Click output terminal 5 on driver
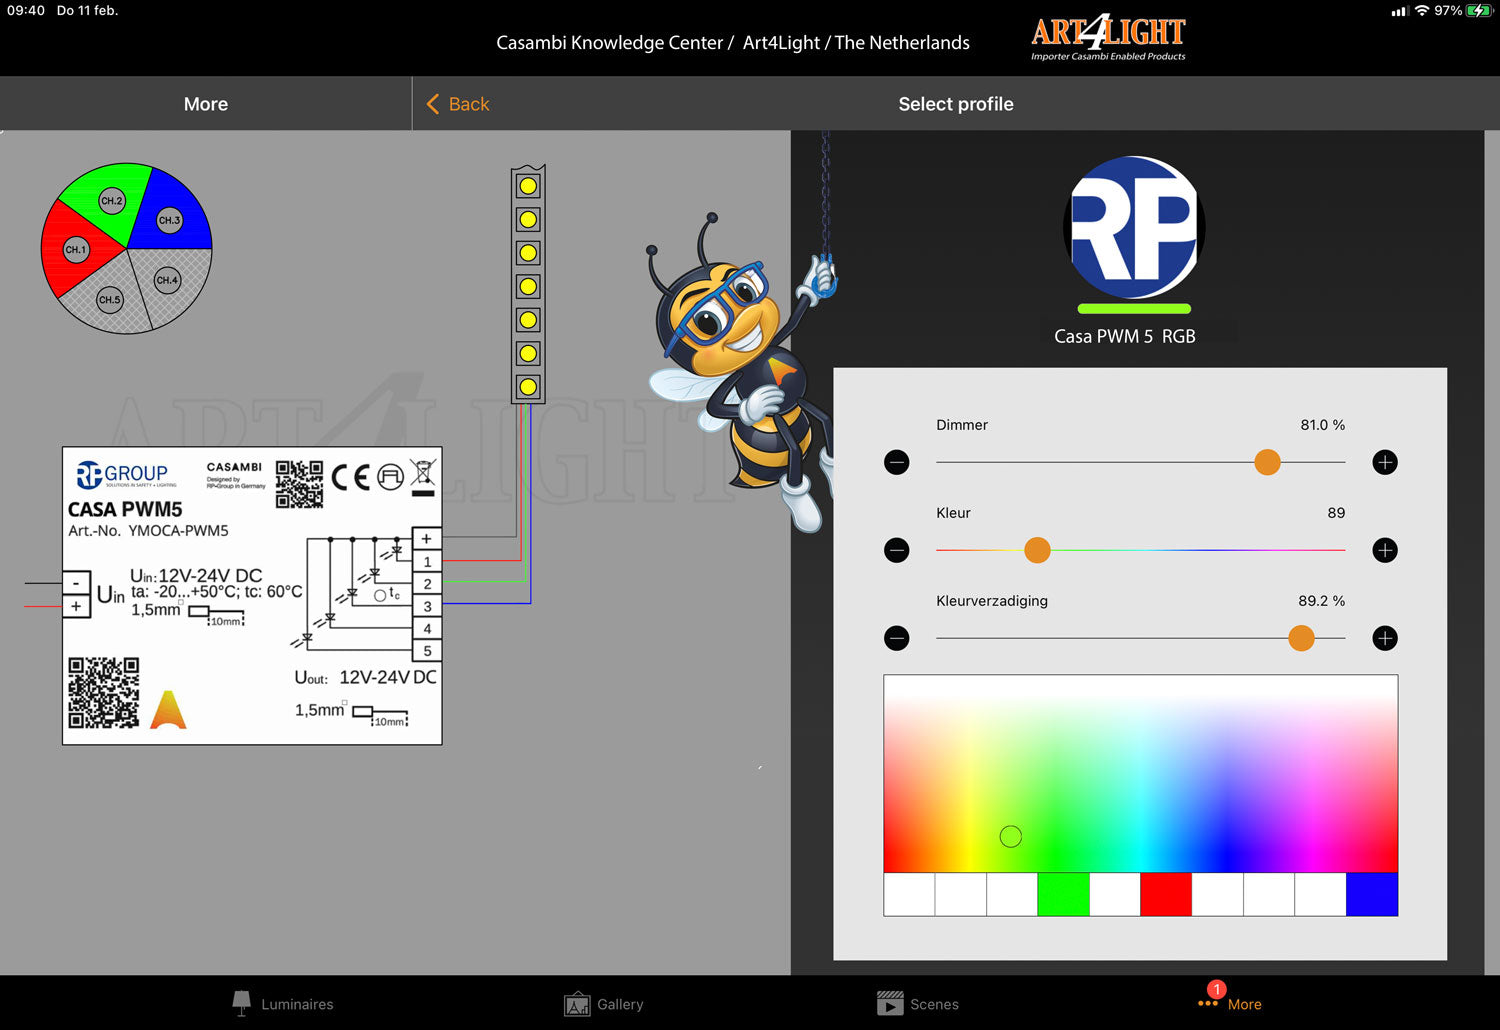This screenshot has width=1500, height=1030. click(x=427, y=651)
